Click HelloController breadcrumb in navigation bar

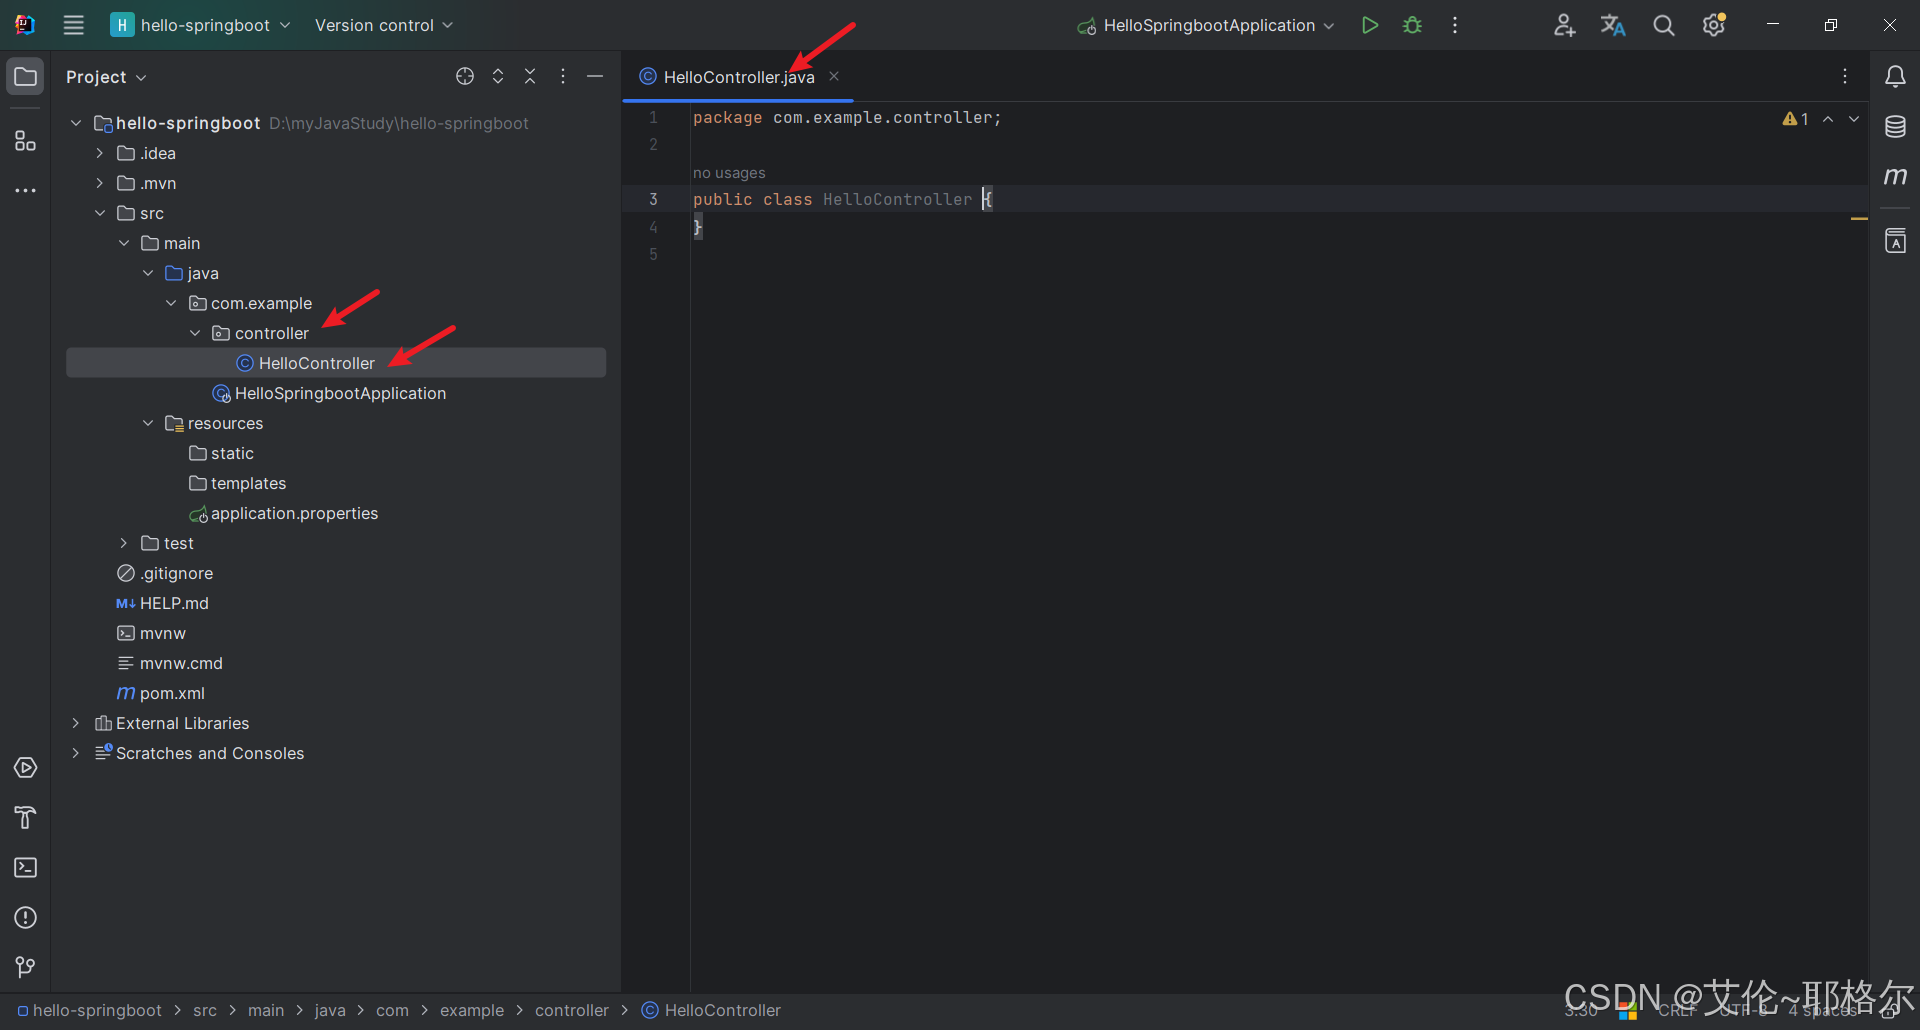[x=711, y=1011]
